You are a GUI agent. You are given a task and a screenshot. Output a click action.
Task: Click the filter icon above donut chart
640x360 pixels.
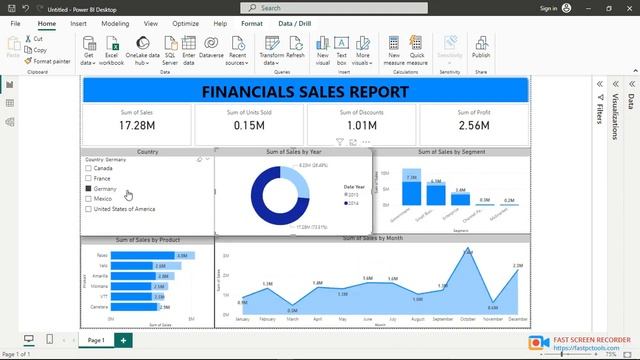[x=340, y=142]
